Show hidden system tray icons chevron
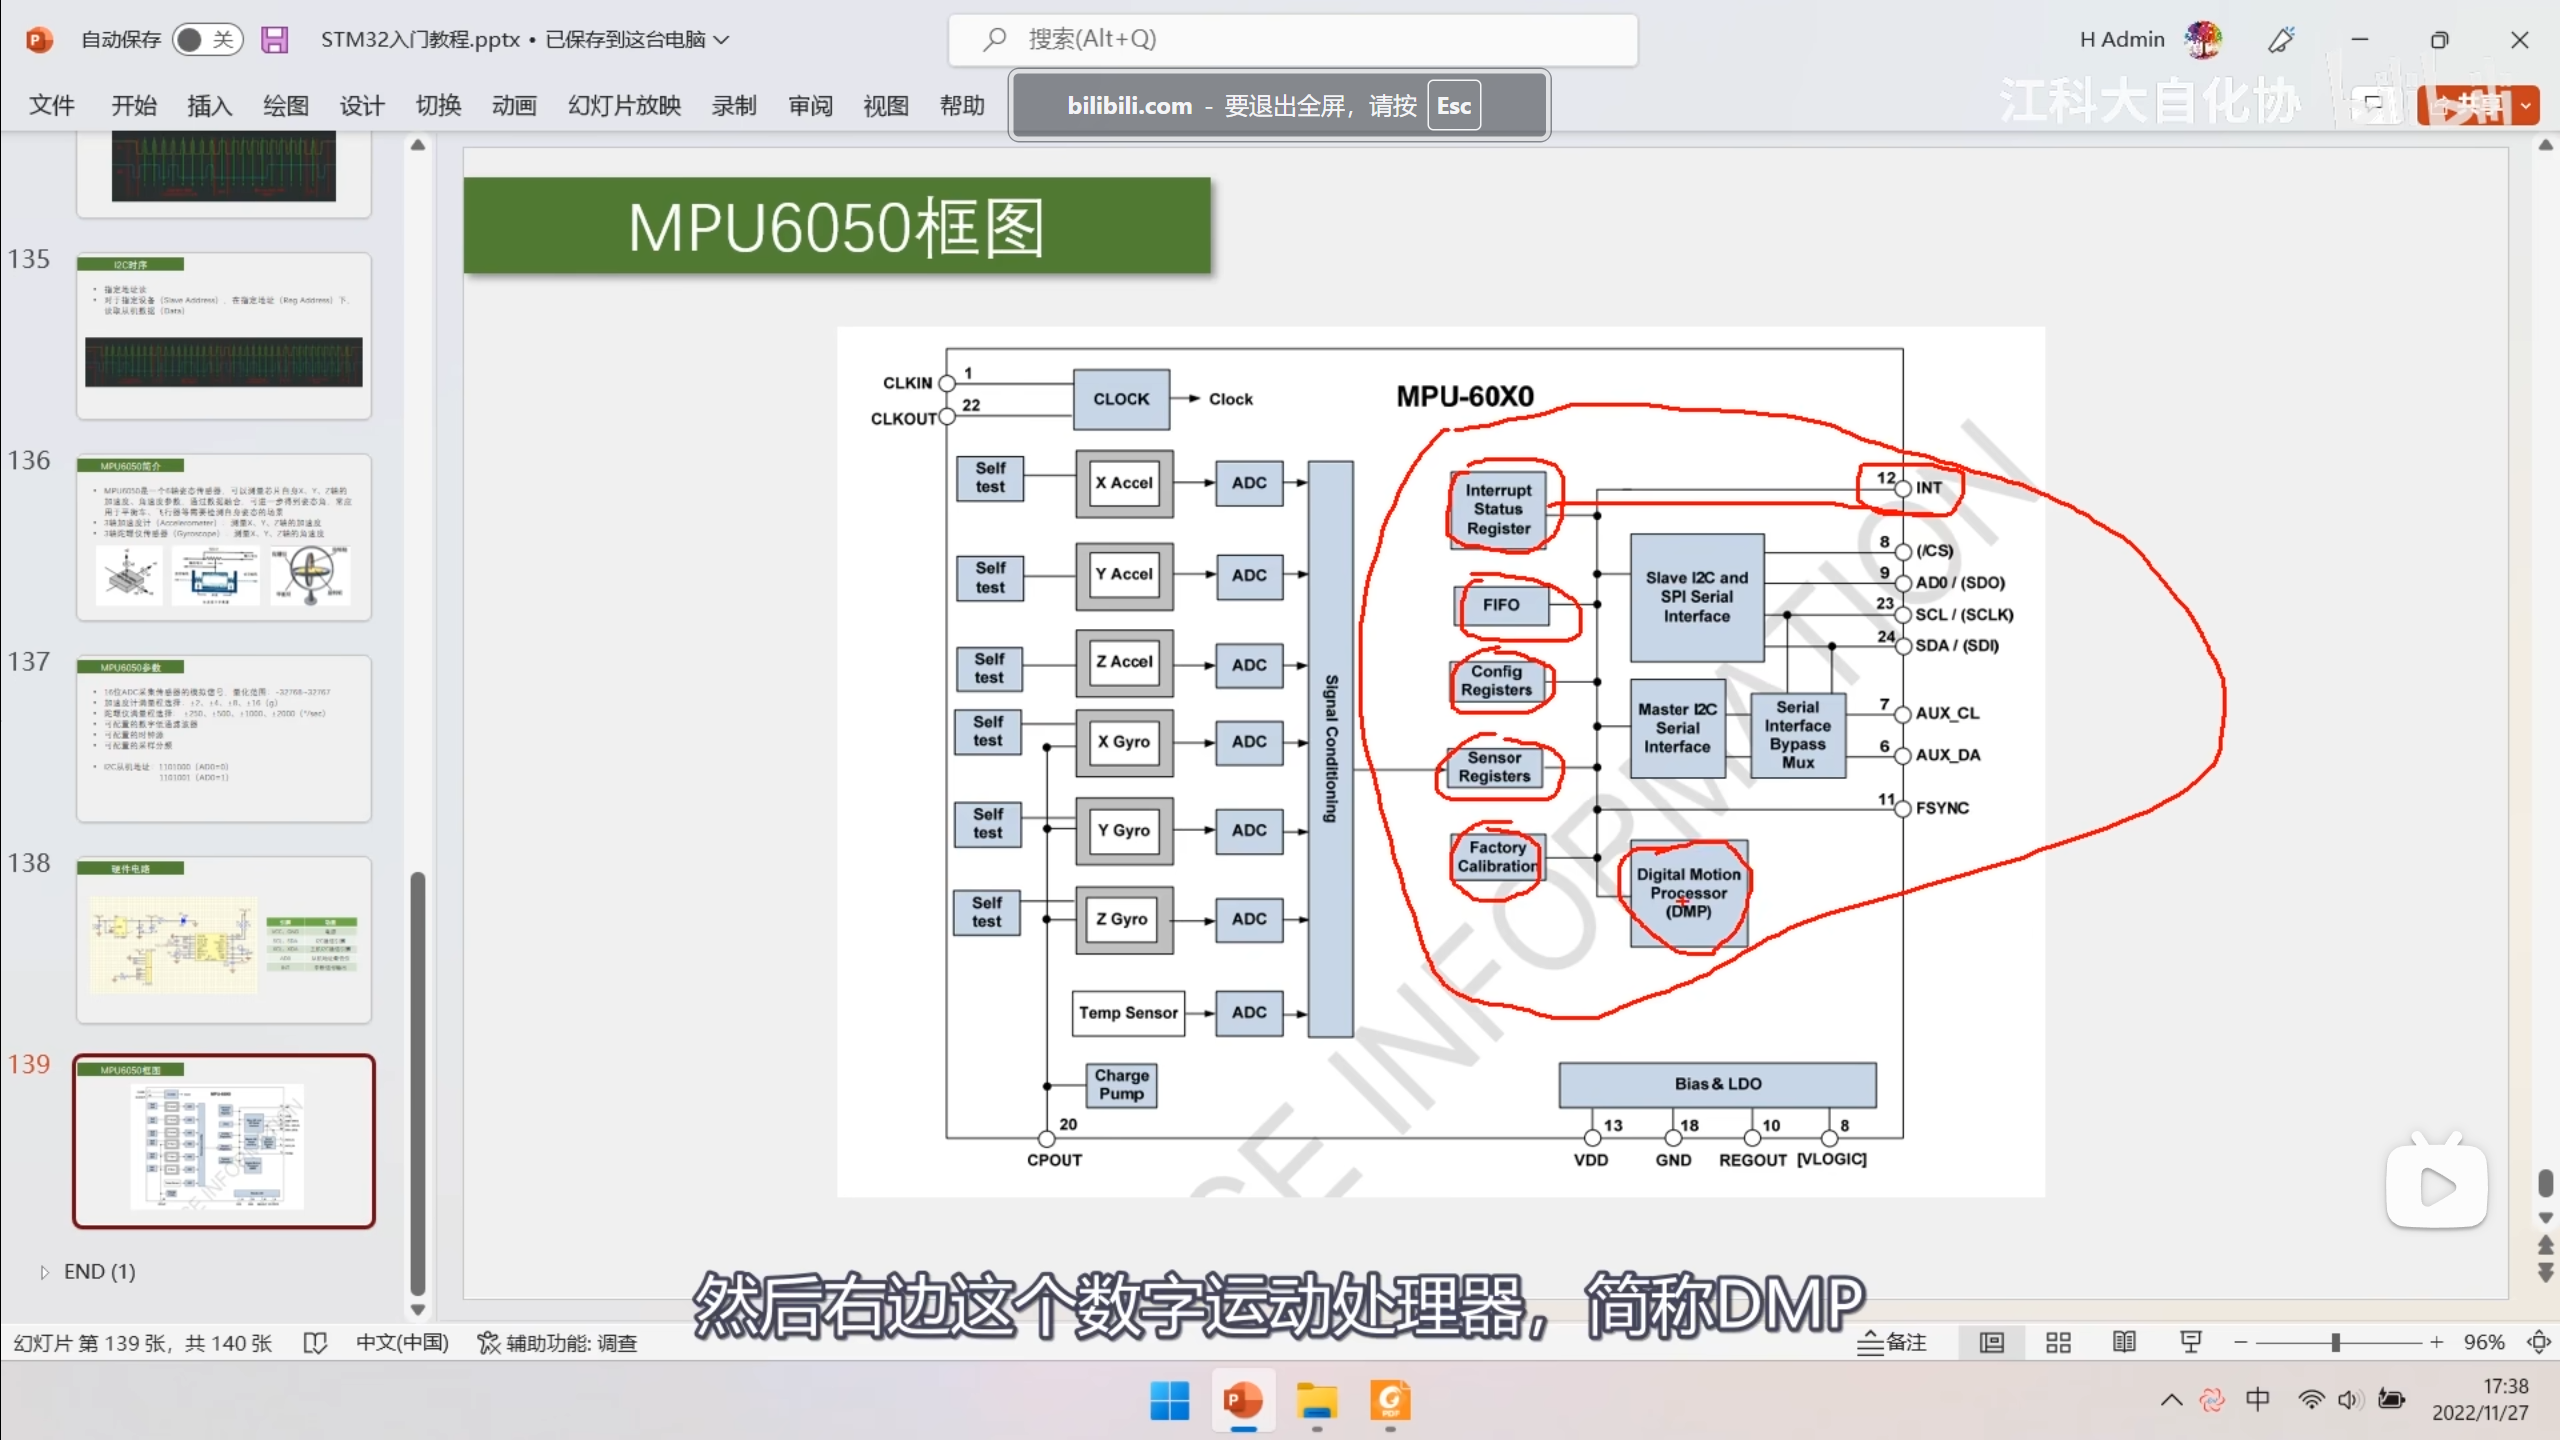This screenshot has height=1440, width=2560. pyautogui.click(x=2171, y=1400)
